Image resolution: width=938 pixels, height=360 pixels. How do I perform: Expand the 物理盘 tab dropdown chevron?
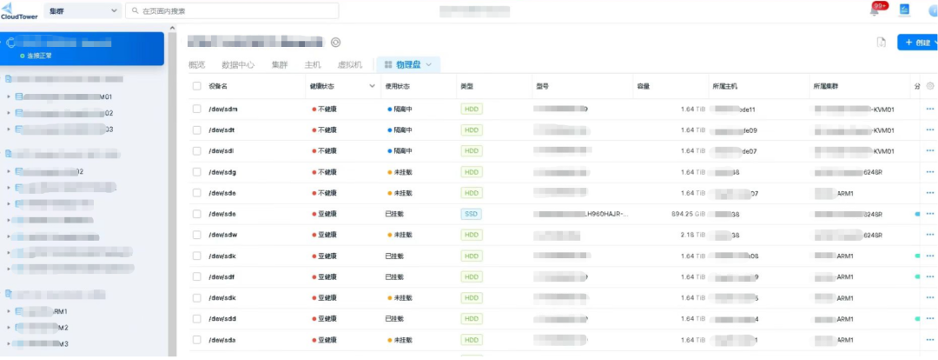tap(429, 65)
